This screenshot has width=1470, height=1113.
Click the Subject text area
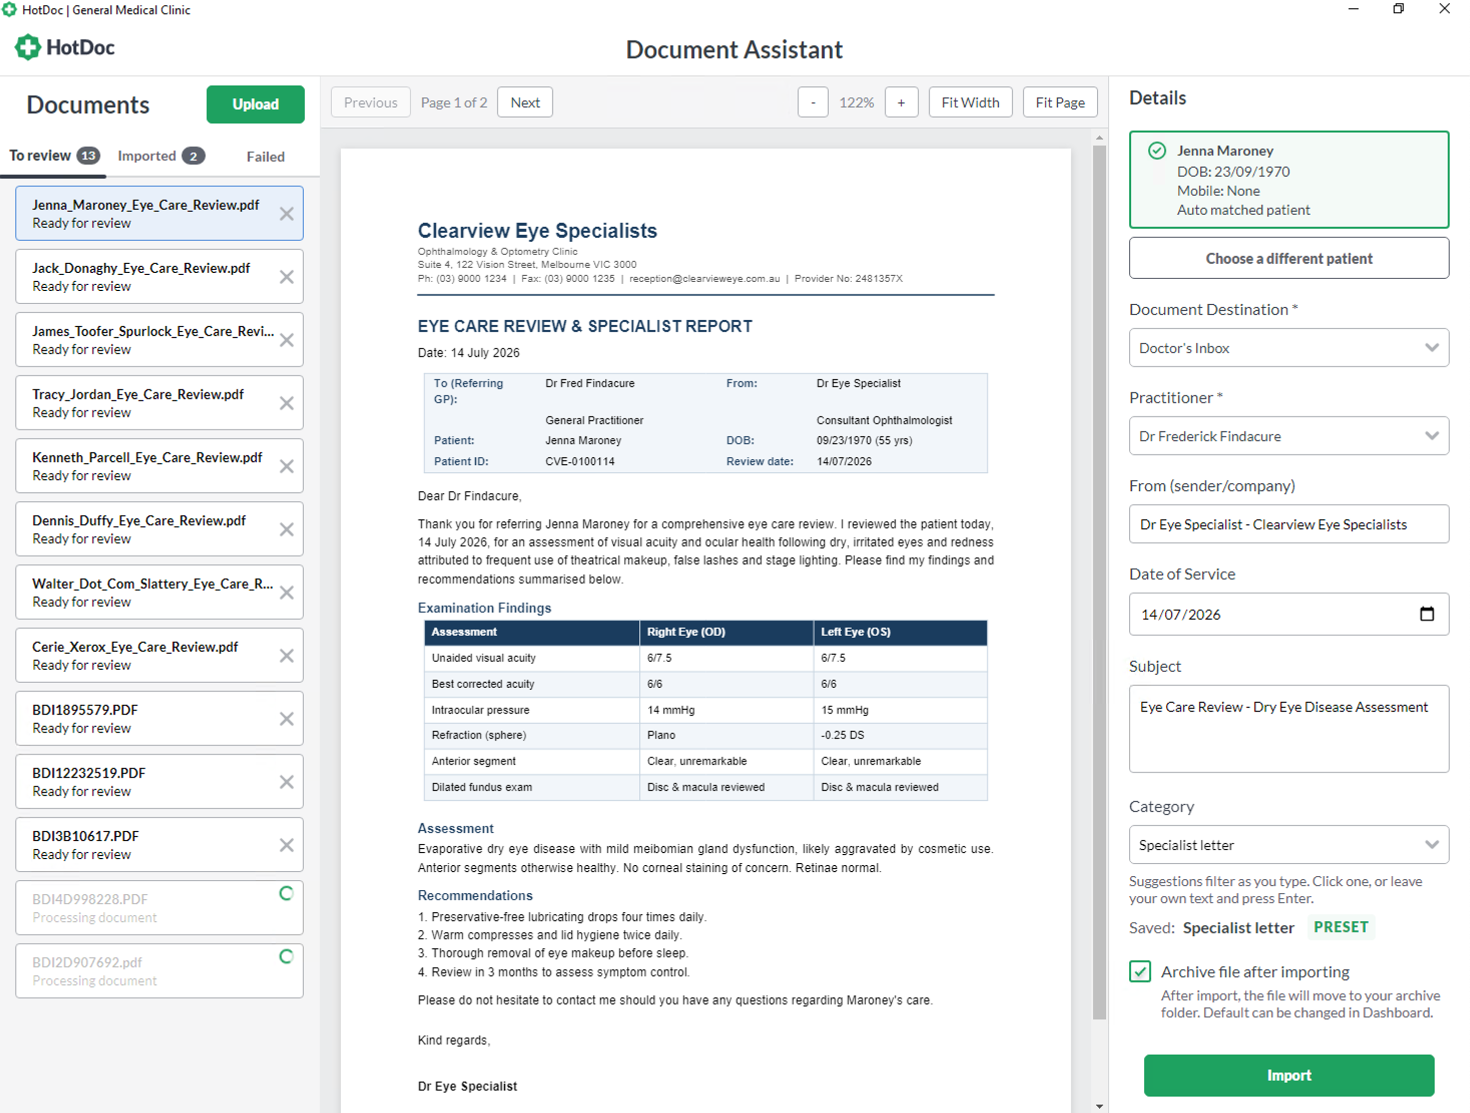pos(1289,728)
